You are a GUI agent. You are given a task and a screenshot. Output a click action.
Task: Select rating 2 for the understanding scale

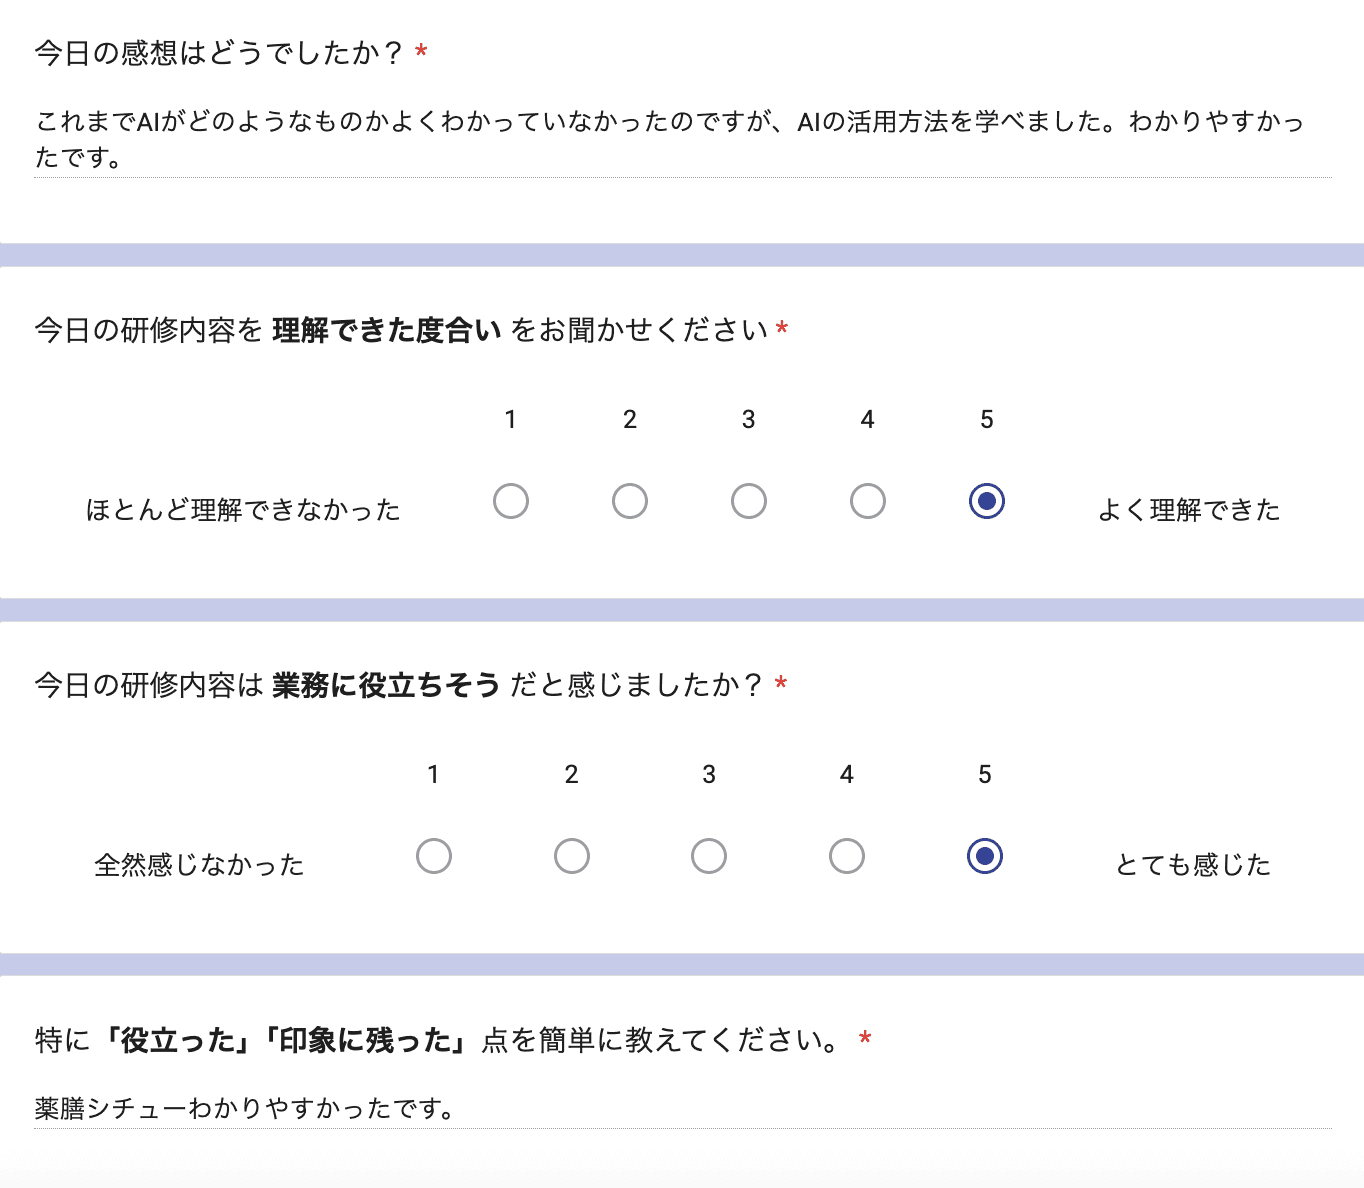tap(630, 501)
